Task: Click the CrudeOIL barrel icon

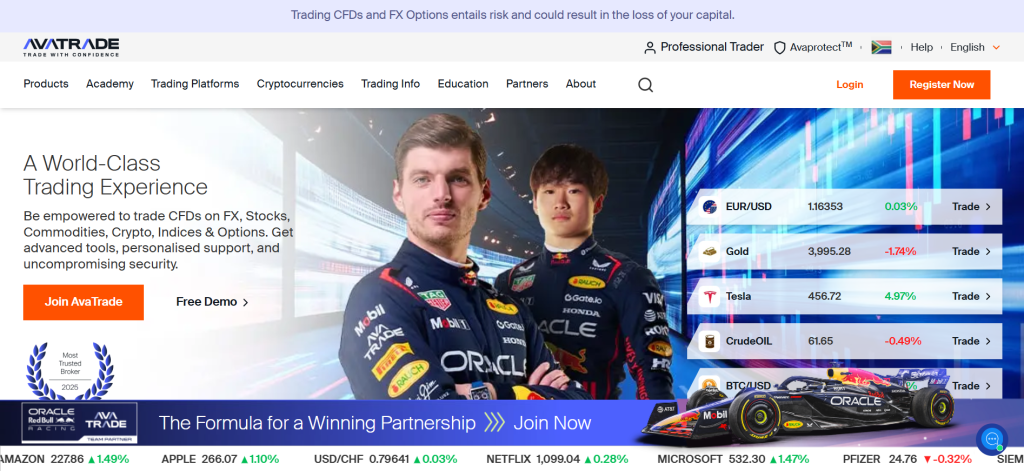Action: 709,341
